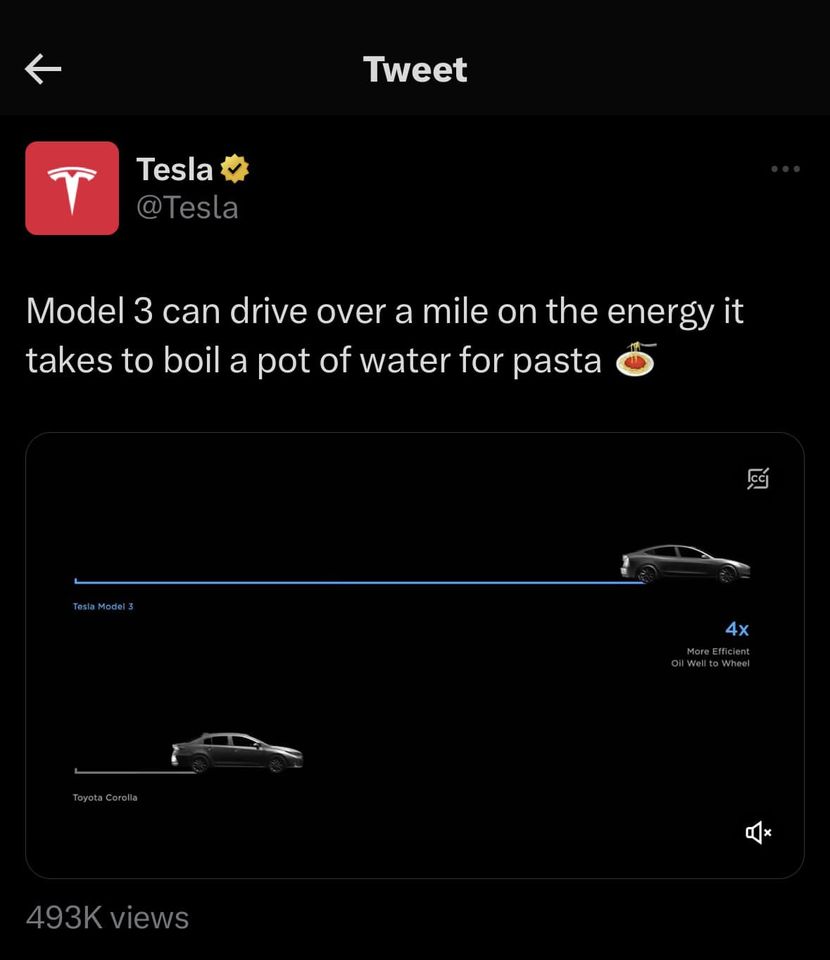Click the Tesla Model 3 car image
This screenshot has width=830, height=960.
point(685,564)
